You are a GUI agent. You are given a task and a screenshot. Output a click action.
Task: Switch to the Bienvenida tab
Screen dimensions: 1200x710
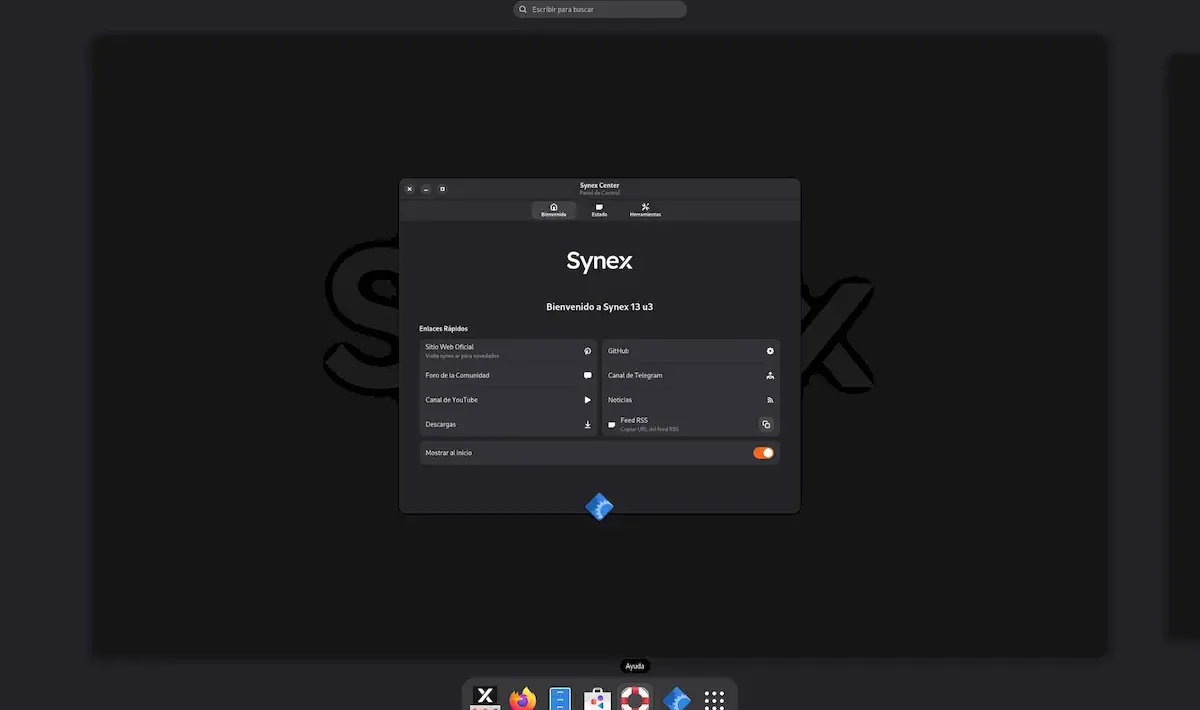coord(554,210)
